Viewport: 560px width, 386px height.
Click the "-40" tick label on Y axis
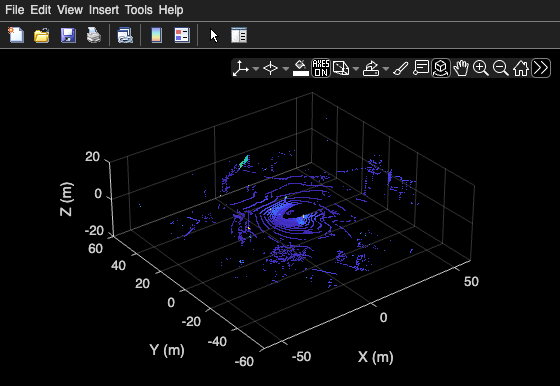pyautogui.click(x=217, y=342)
